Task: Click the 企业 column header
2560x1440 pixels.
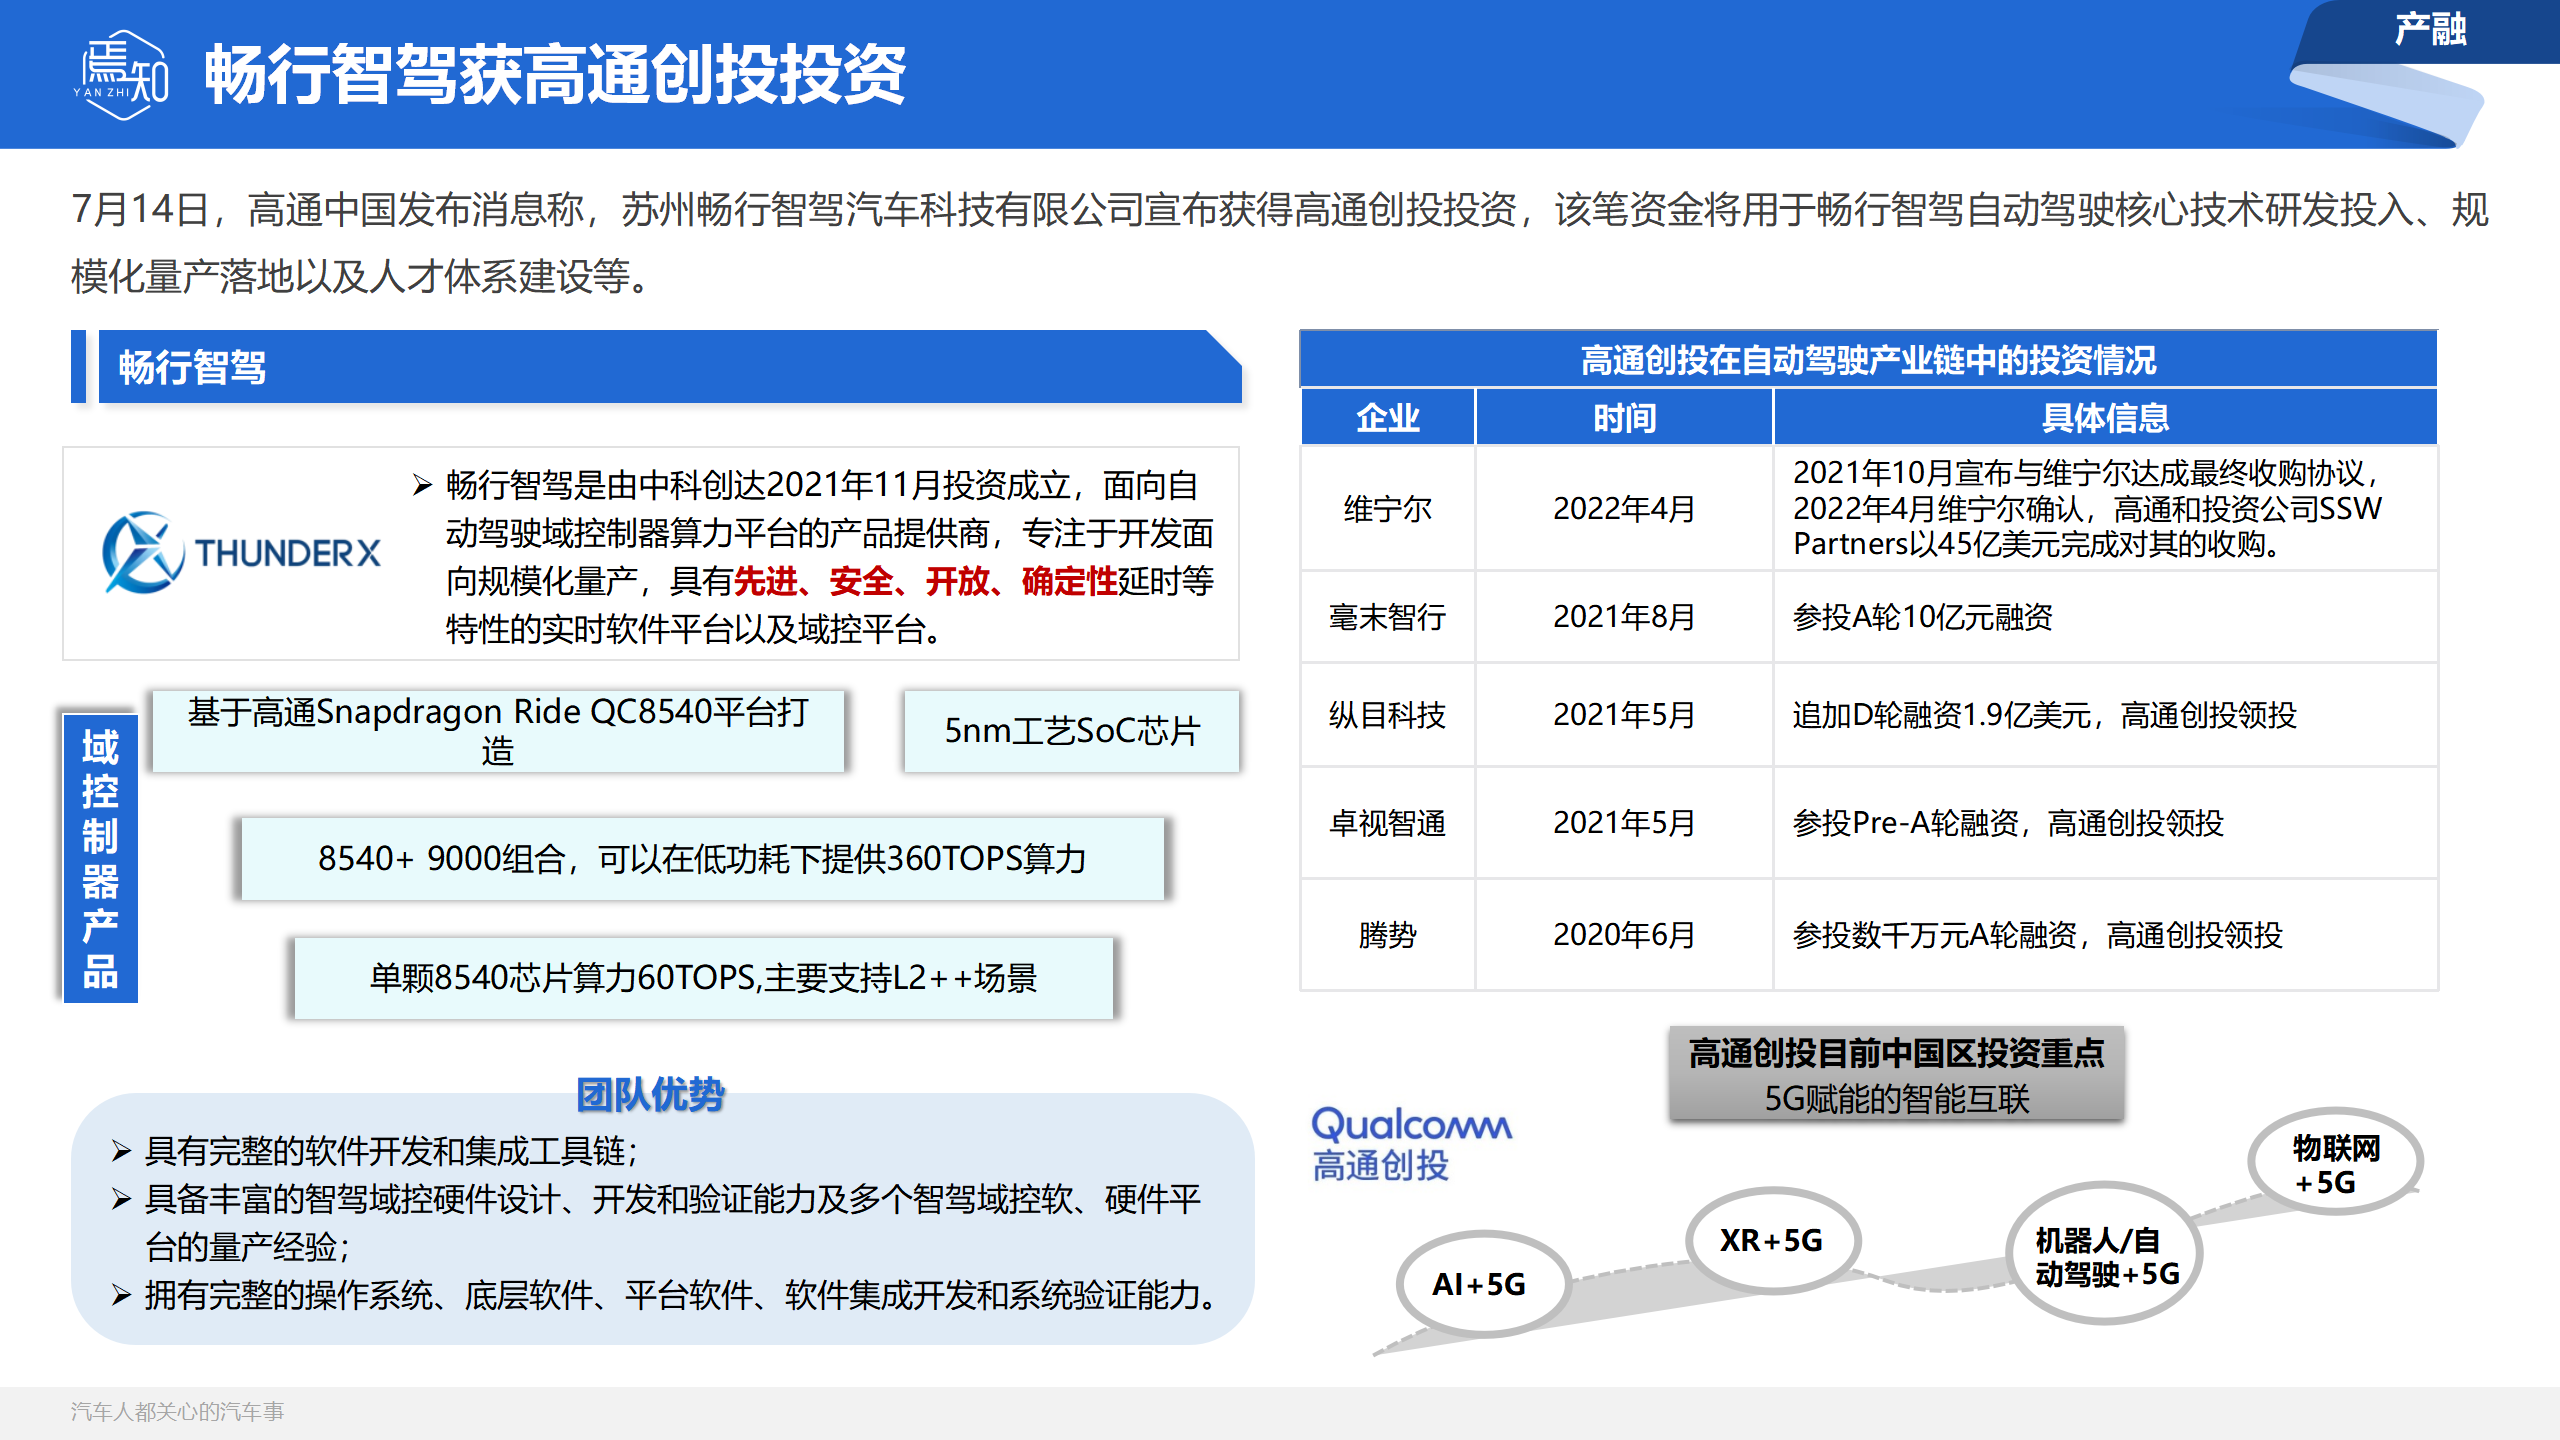Action: click(1387, 417)
